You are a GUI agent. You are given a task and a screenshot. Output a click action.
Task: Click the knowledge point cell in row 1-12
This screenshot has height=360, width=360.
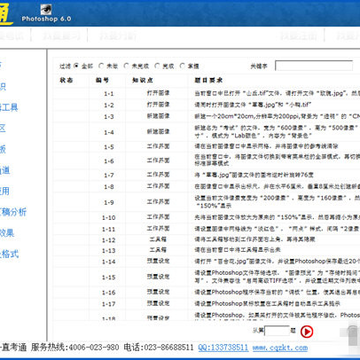click(x=158, y=239)
